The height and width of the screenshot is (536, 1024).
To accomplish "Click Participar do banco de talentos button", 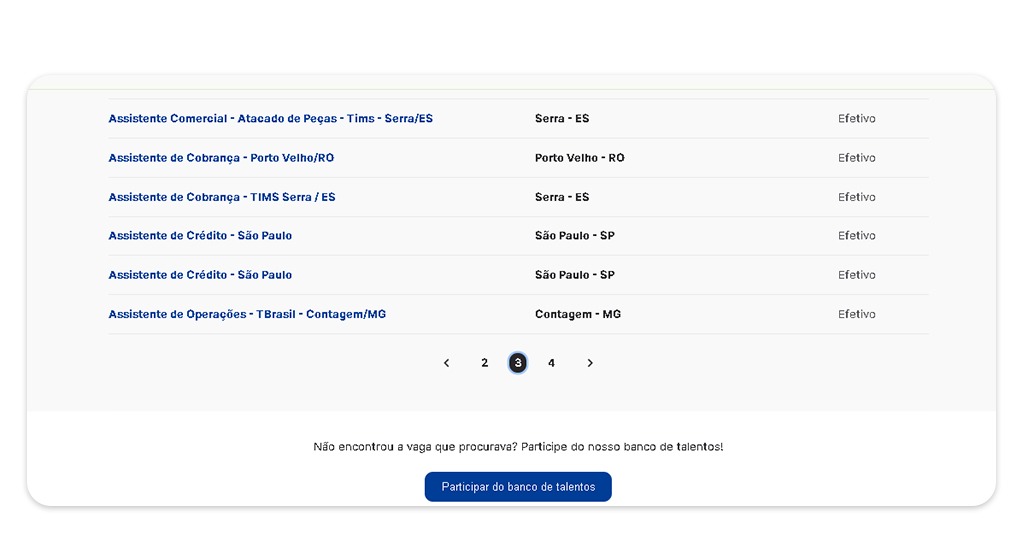I will click(518, 487).
